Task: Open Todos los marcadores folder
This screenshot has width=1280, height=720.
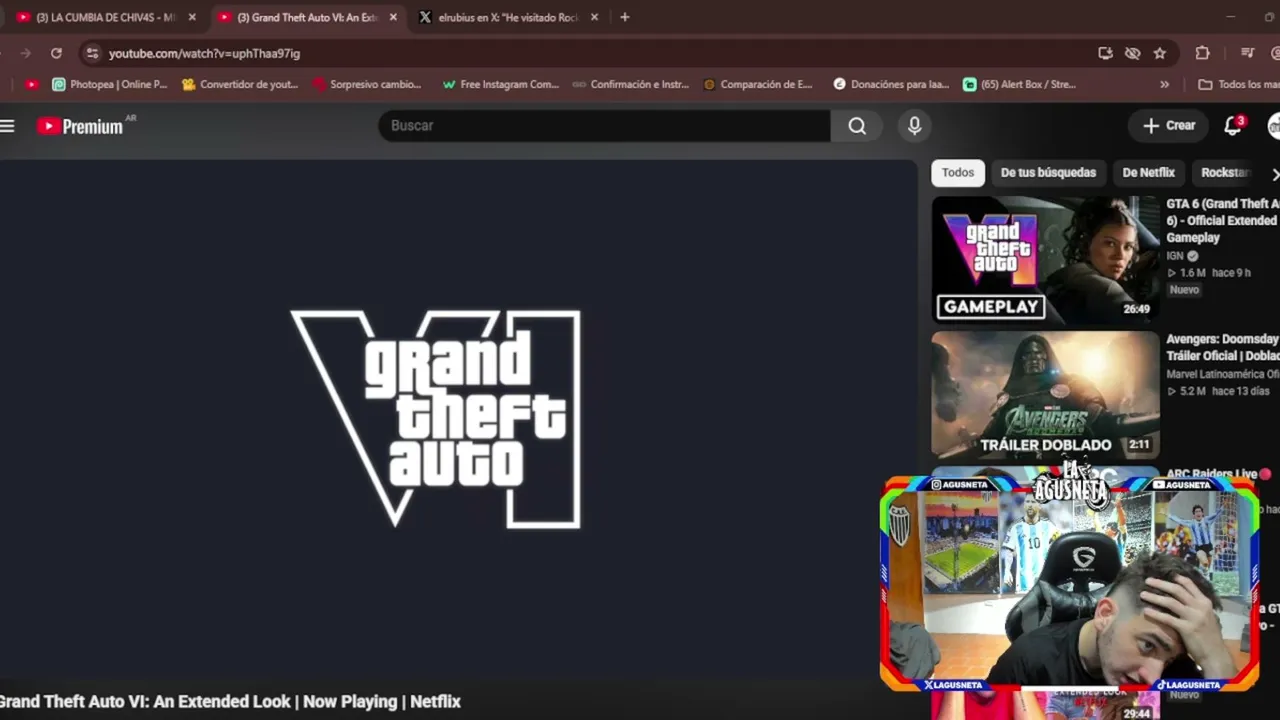Action: (1238, 85)
